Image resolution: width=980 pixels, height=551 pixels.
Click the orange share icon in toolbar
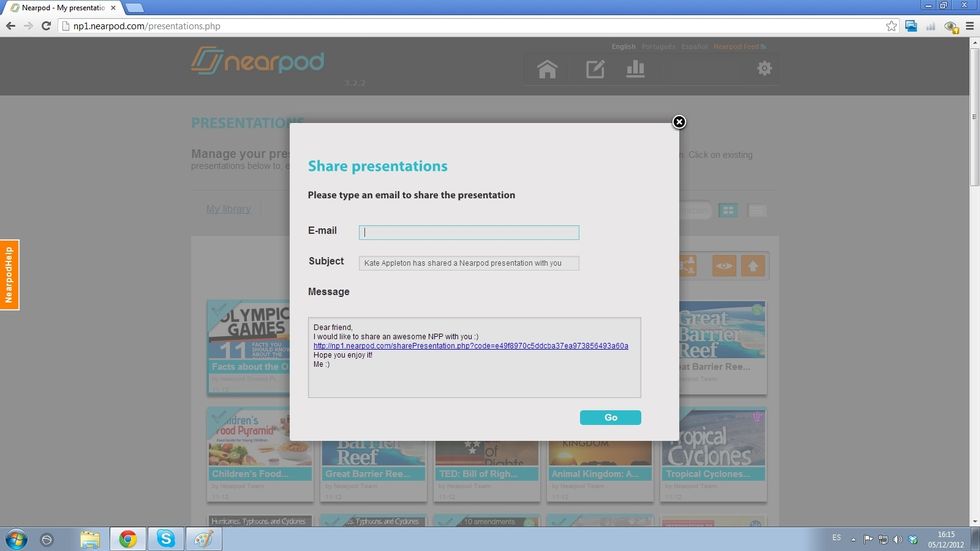click(x=688, y=266)
